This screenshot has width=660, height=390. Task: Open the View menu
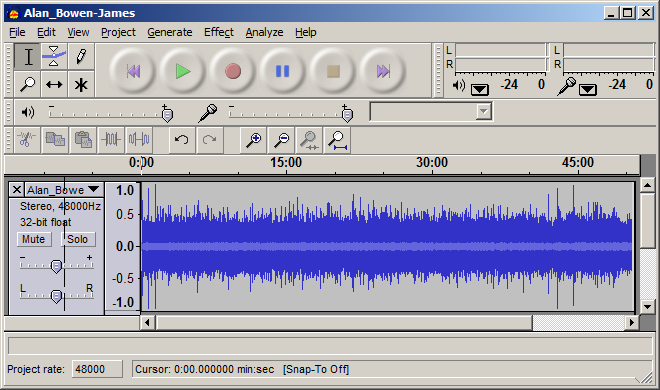tap(78, 32)
